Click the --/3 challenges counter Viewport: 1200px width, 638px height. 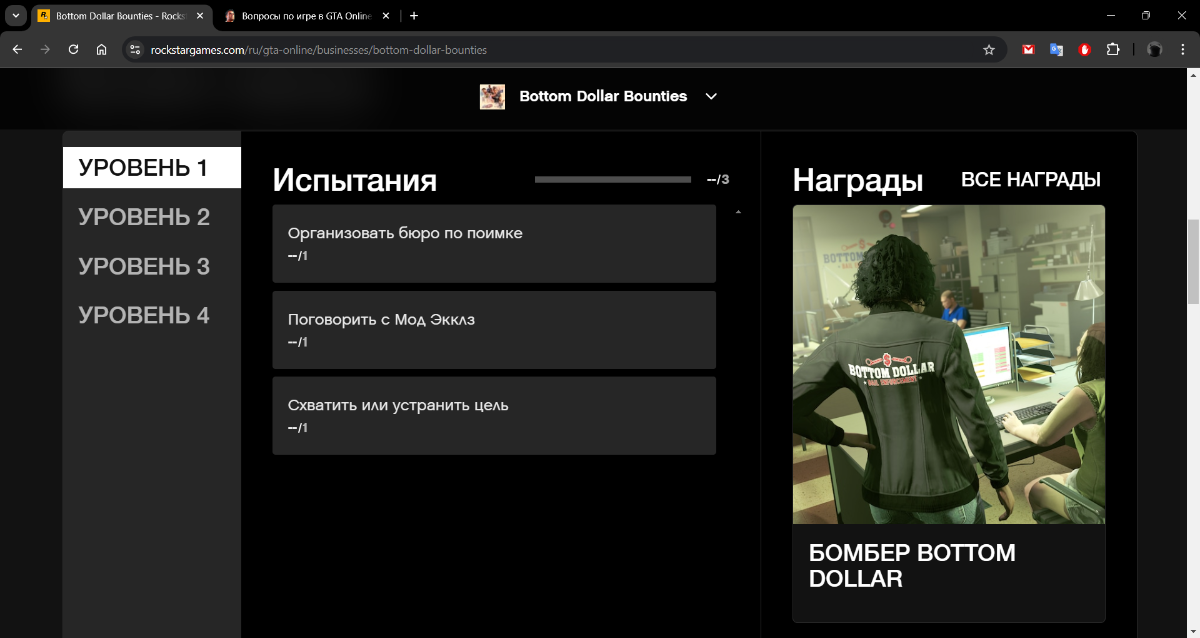click(x=718, y=180)
